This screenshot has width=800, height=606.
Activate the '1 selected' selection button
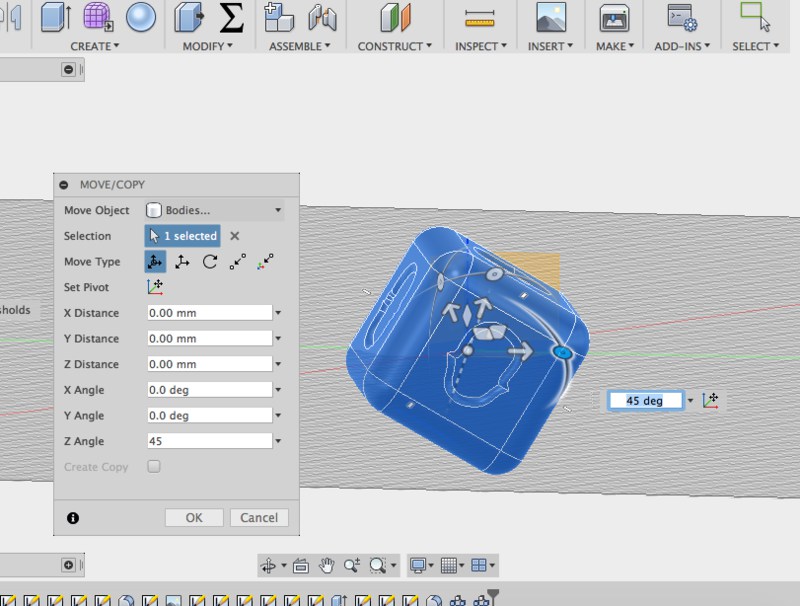(x=183, y=236)
